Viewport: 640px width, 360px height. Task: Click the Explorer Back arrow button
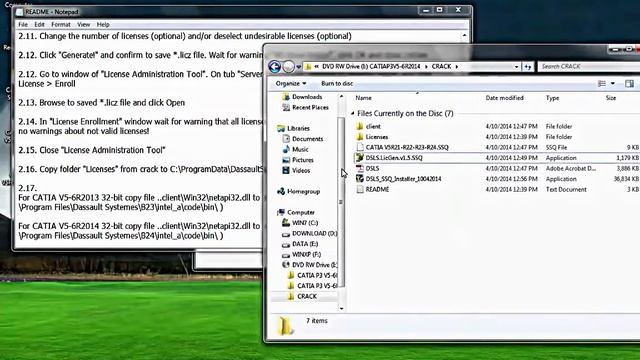(x=274, y=67)
